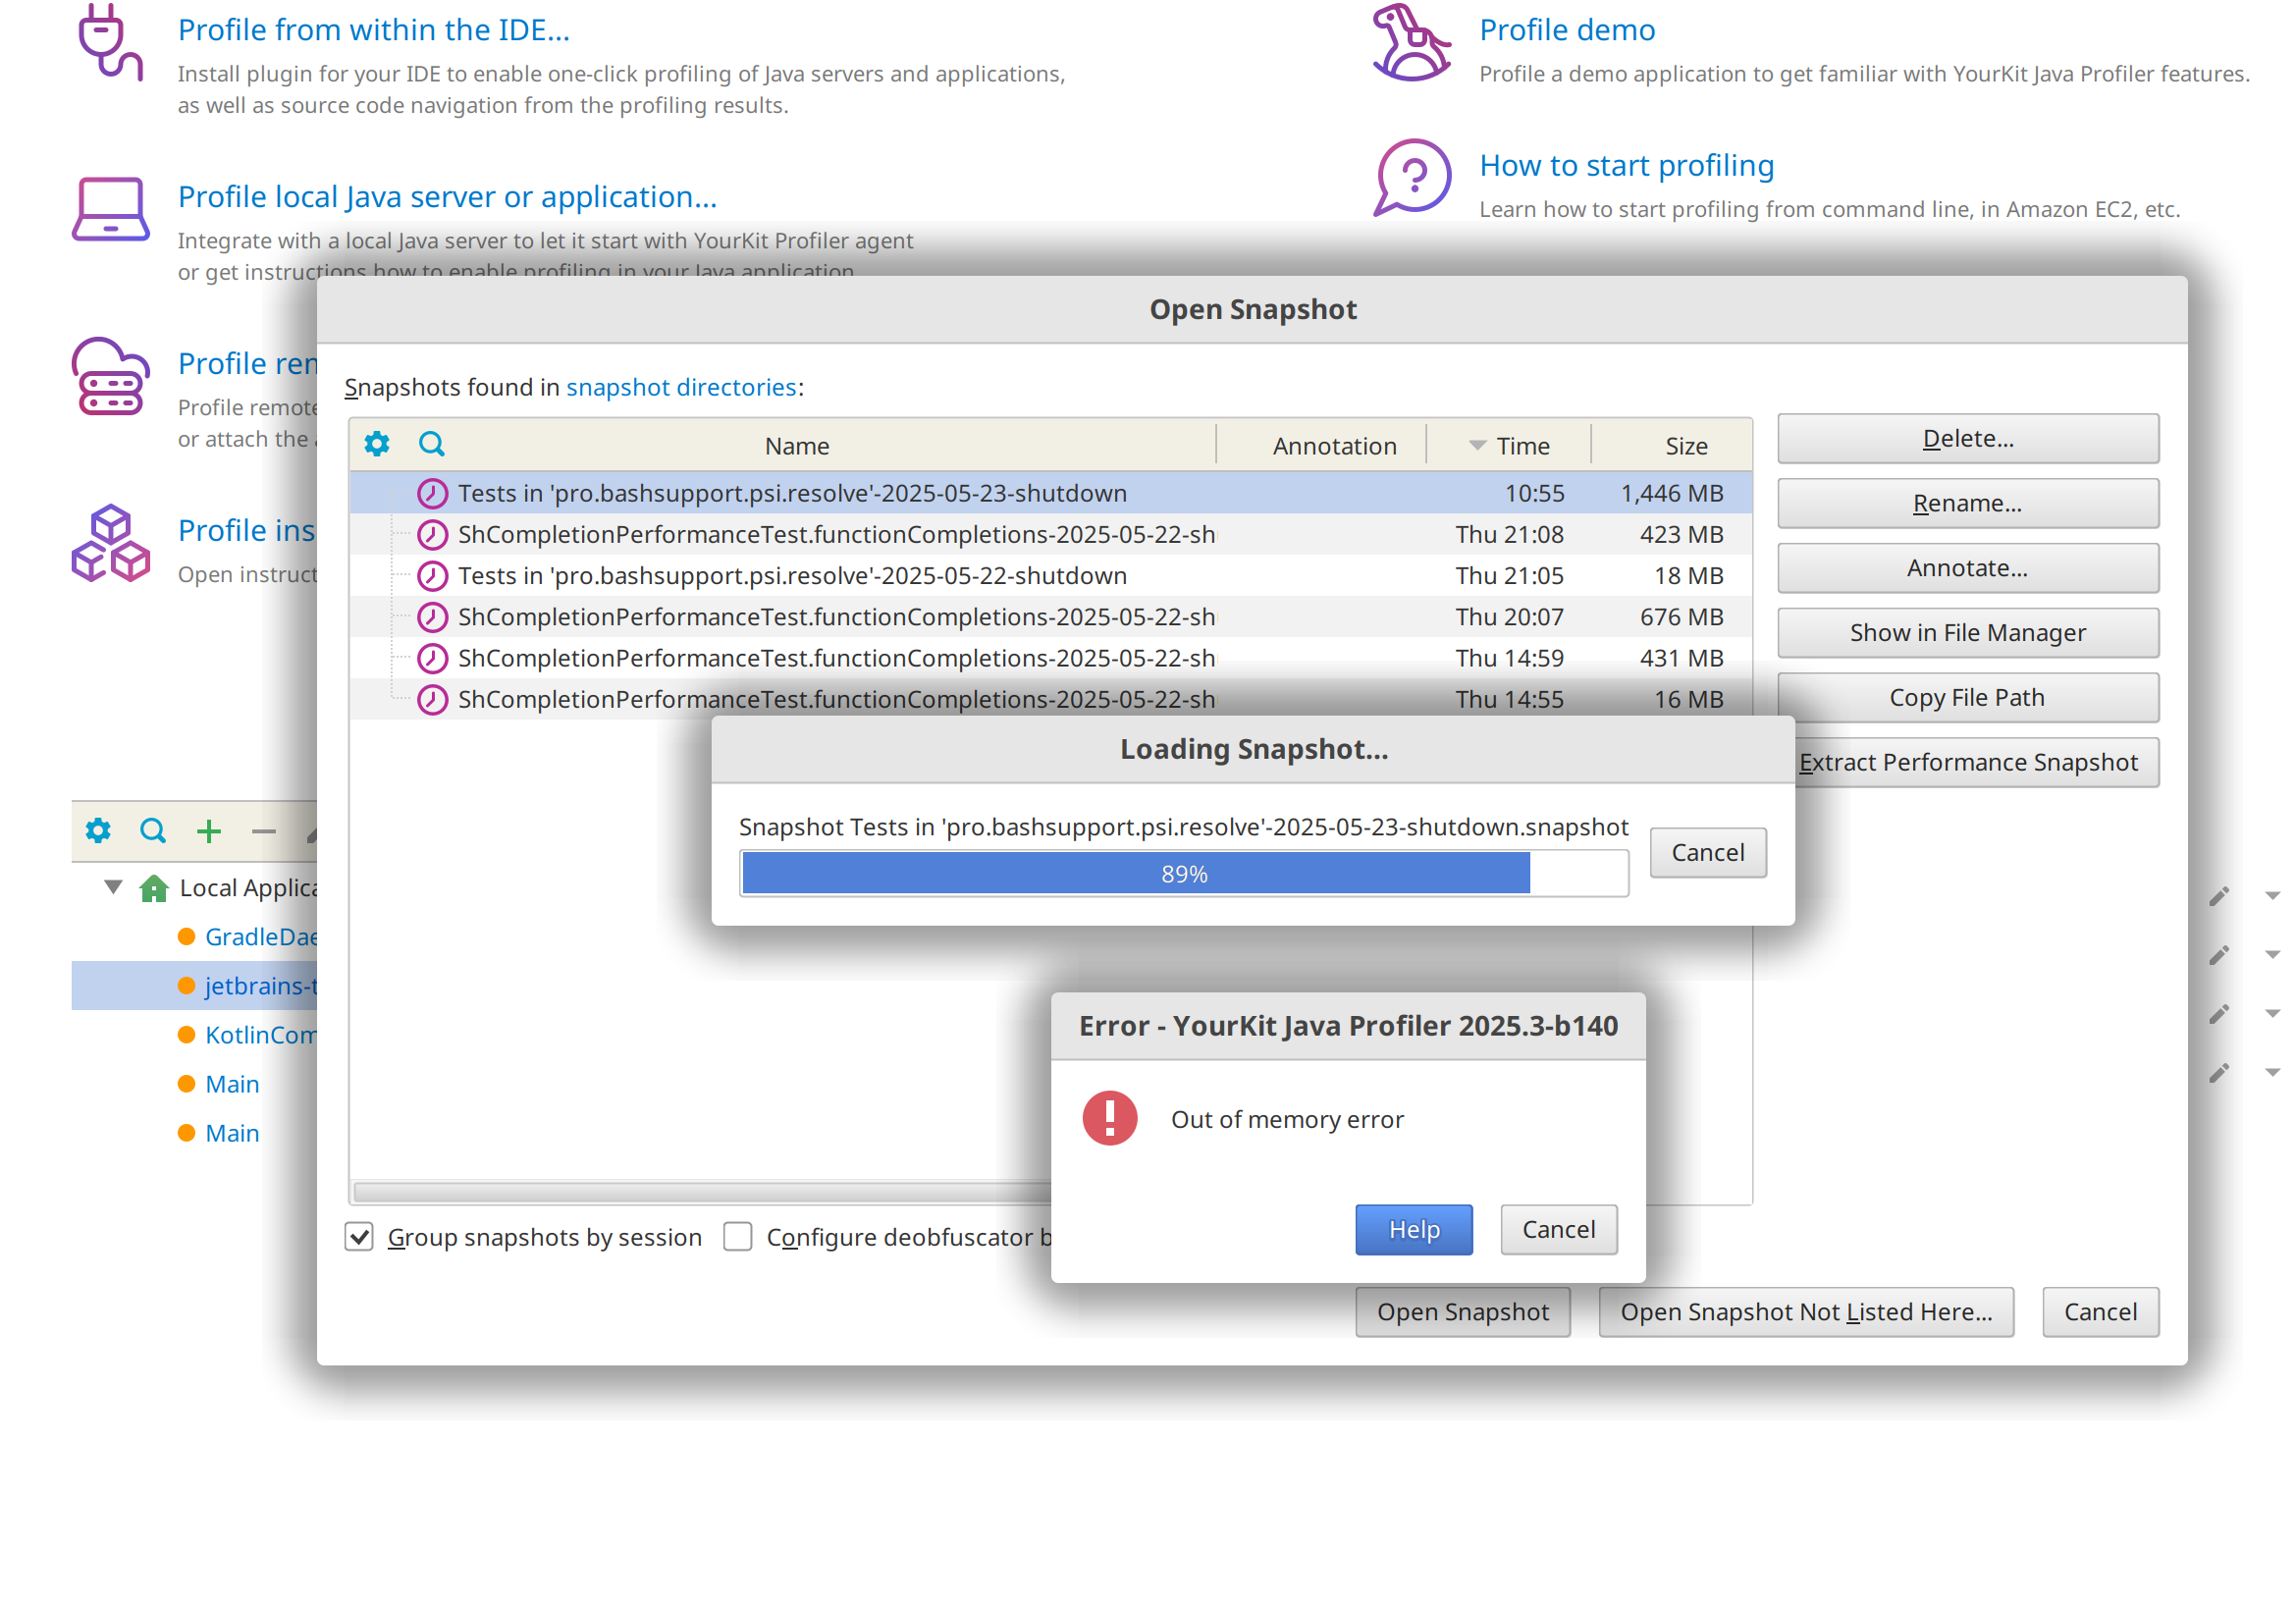Select the jetbrains application entry
Screen dimensions: 2296x1602
coord(194,986)
